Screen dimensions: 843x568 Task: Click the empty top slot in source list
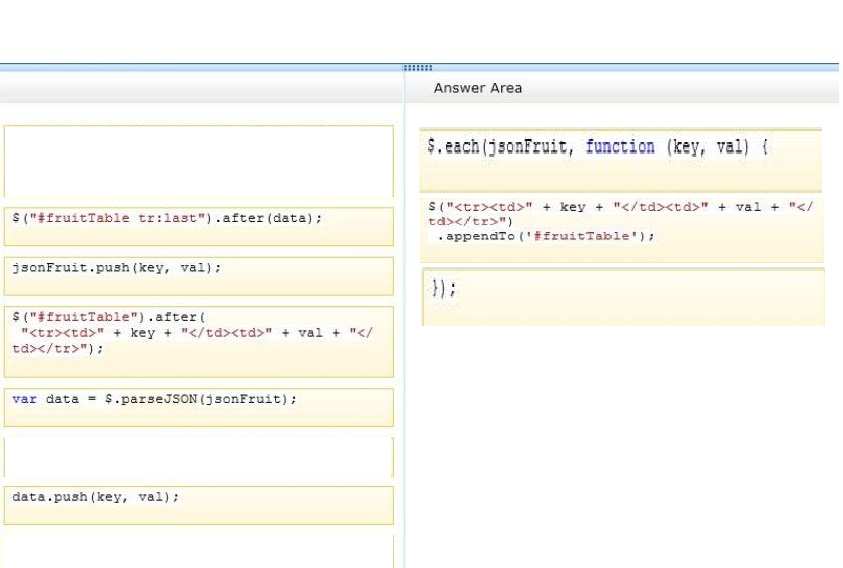point(198,161)
